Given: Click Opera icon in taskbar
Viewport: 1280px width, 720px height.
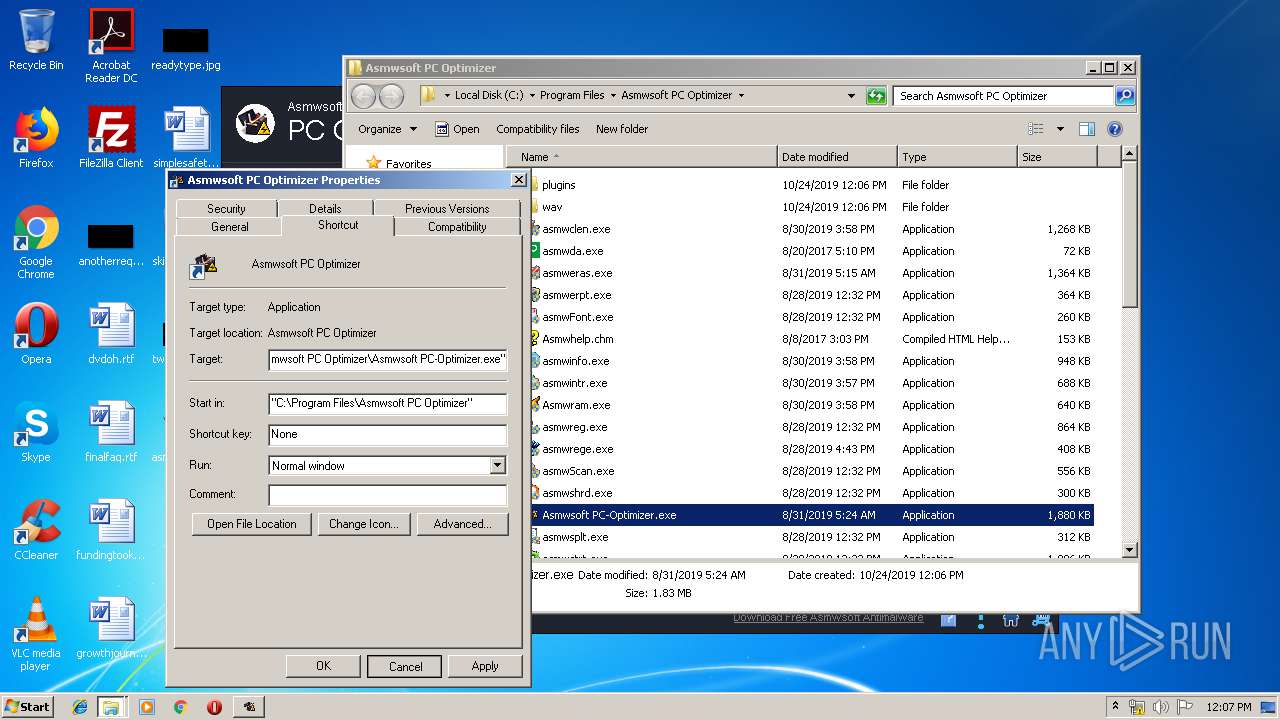Looking at the screenshot, I should click(214, 707).
